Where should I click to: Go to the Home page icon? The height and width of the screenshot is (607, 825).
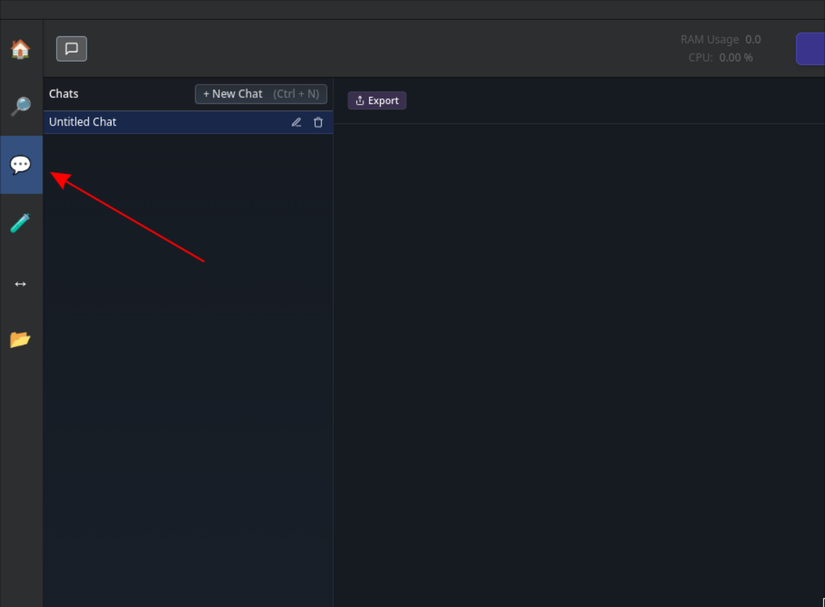coord(21,49)
